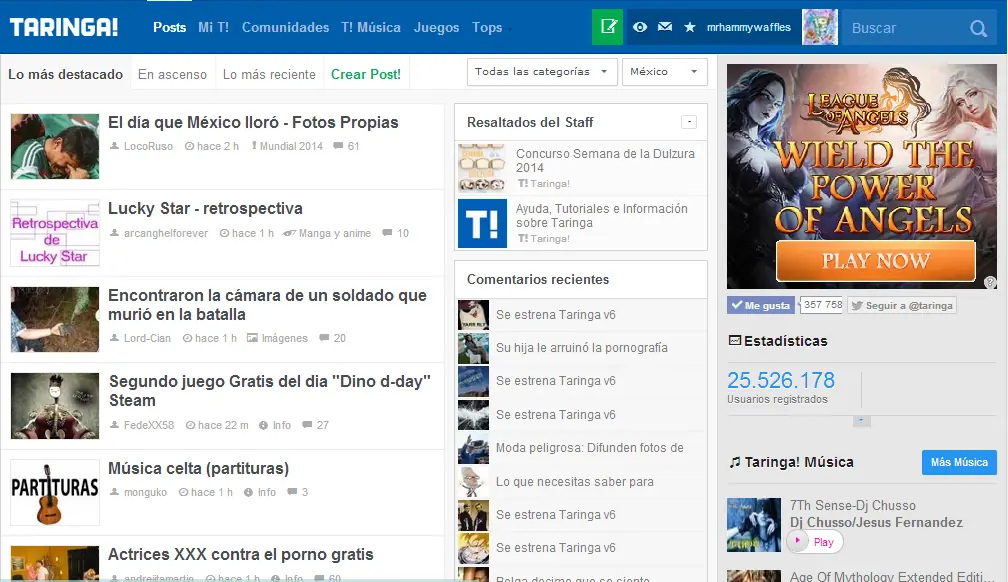This screenshot has height=582, width=1008.
Task: Go to the Posts menu item
Action: pos(170,28)
